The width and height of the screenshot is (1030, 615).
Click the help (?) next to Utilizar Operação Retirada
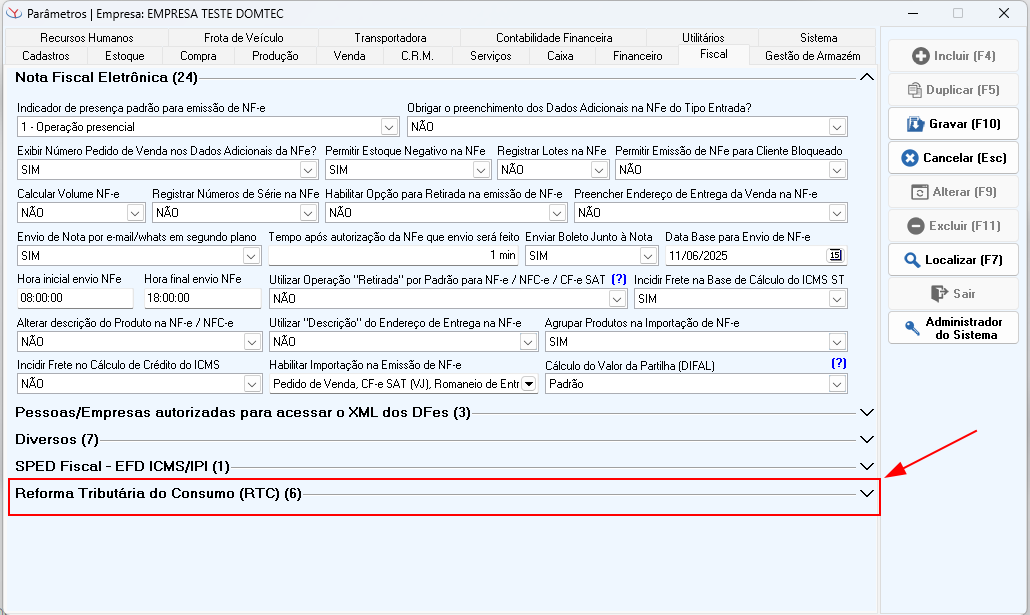[x=619, y=279]
